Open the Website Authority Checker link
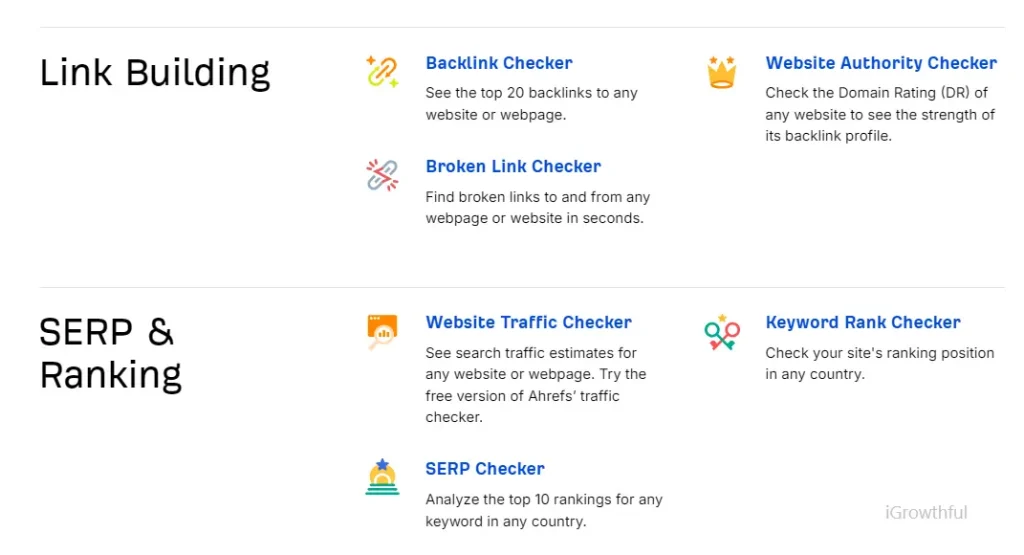1024x555 pixels. (881, 63)
